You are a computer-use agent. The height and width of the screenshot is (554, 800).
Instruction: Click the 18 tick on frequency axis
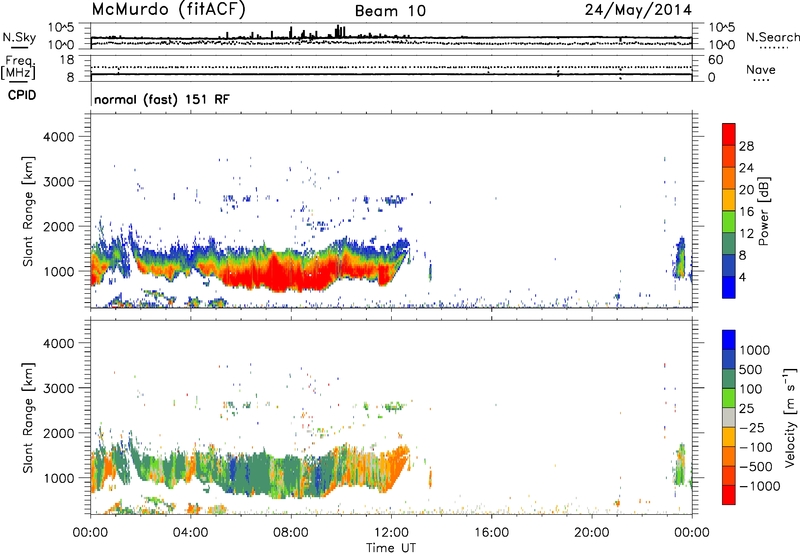67,60
